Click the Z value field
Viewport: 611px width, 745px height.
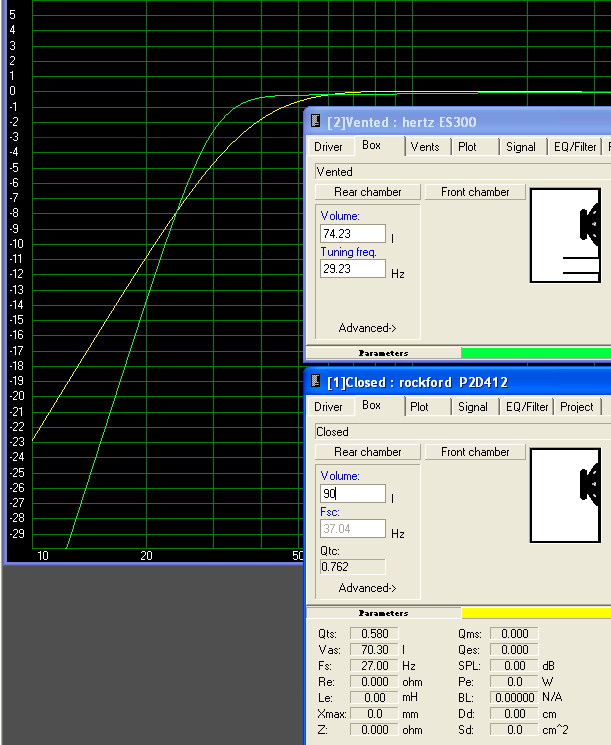pos(374,729)
